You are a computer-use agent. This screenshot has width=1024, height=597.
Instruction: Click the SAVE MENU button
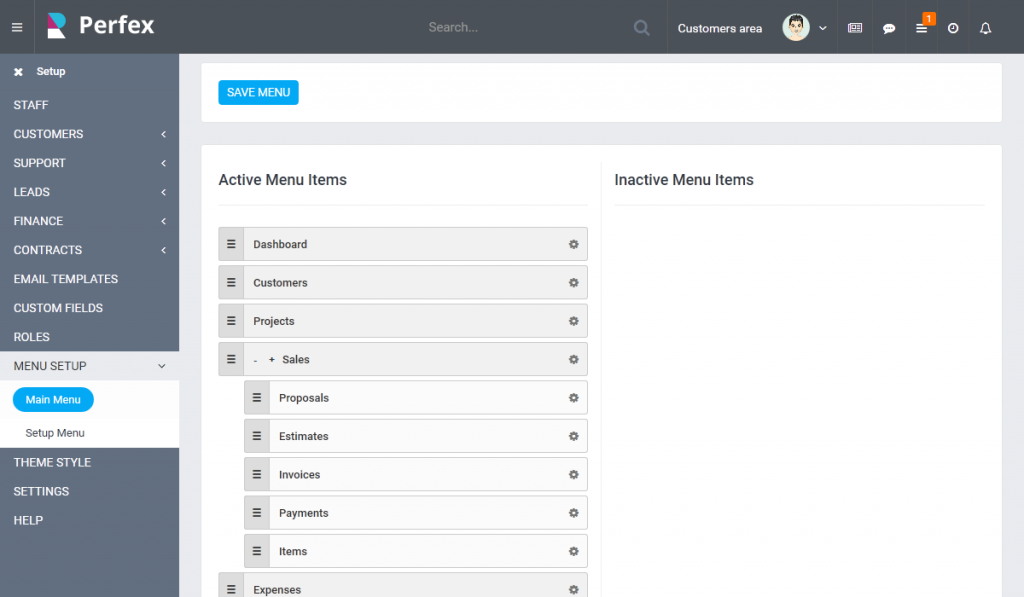tap(258, 92)
